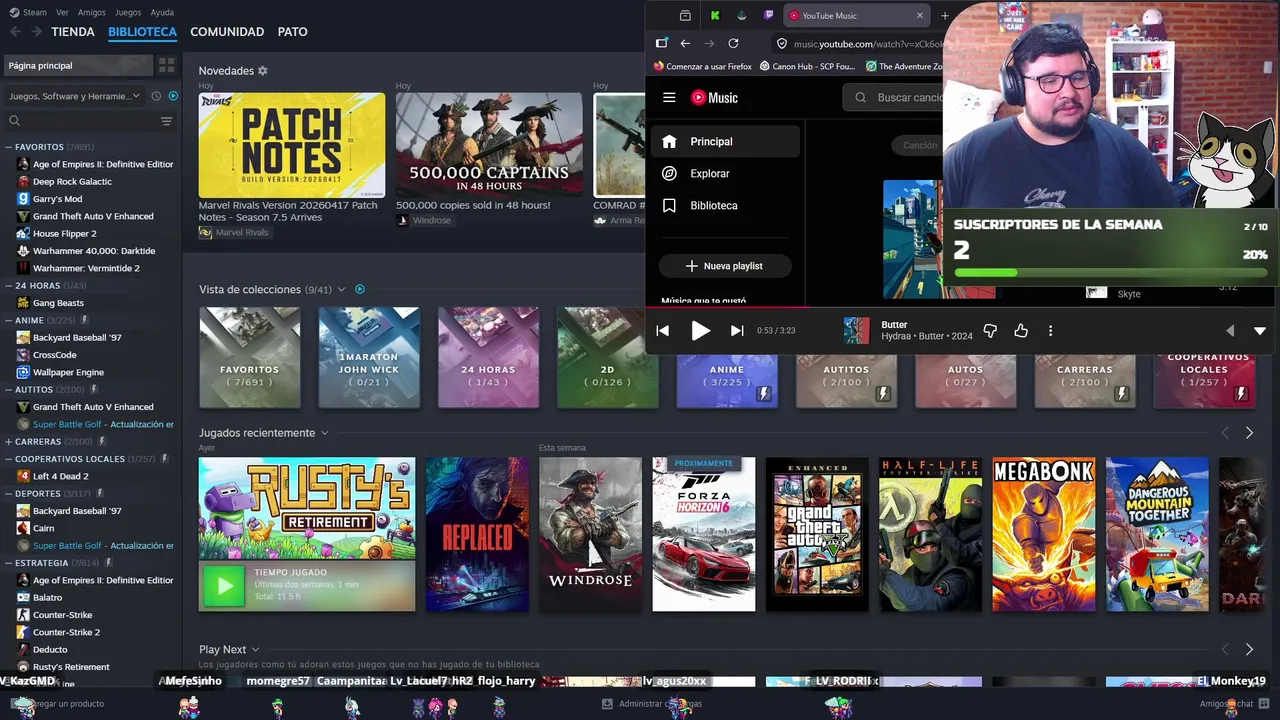Open the Juegos menu
1280x720 pixels.
point(128,12)
